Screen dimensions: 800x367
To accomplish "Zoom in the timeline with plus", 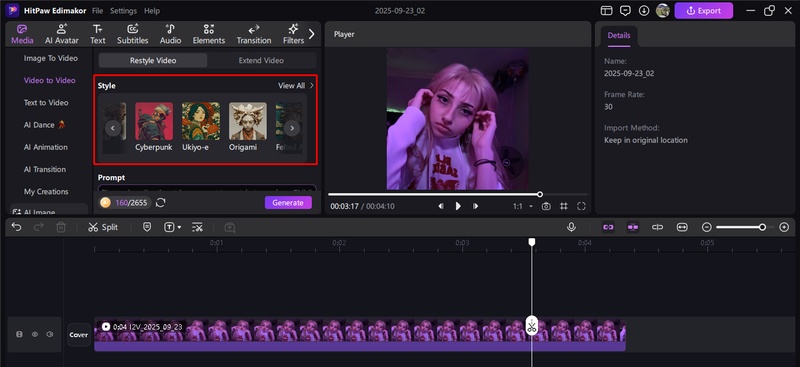I will [x=784, y=227].
